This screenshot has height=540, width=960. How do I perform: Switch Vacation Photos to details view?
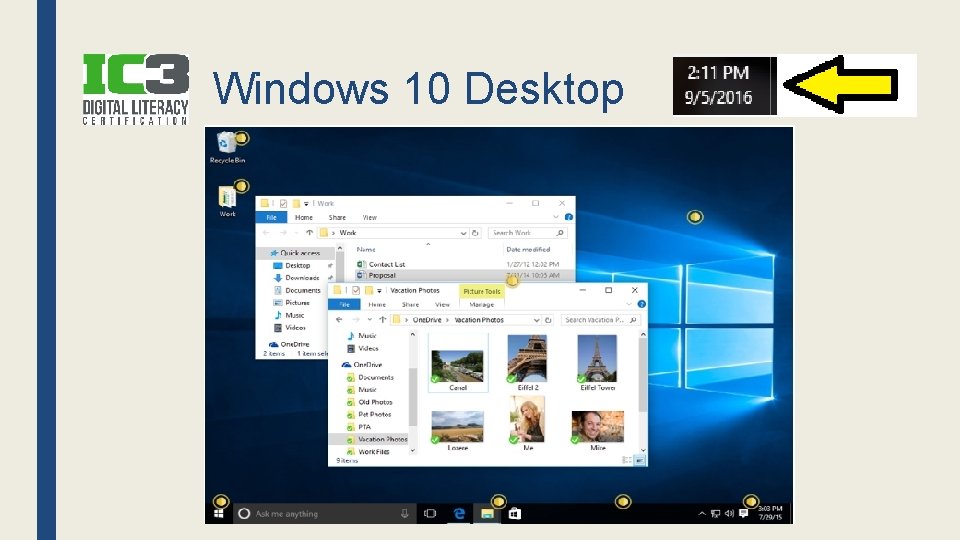pyautogui.click(x=627, y=460)
